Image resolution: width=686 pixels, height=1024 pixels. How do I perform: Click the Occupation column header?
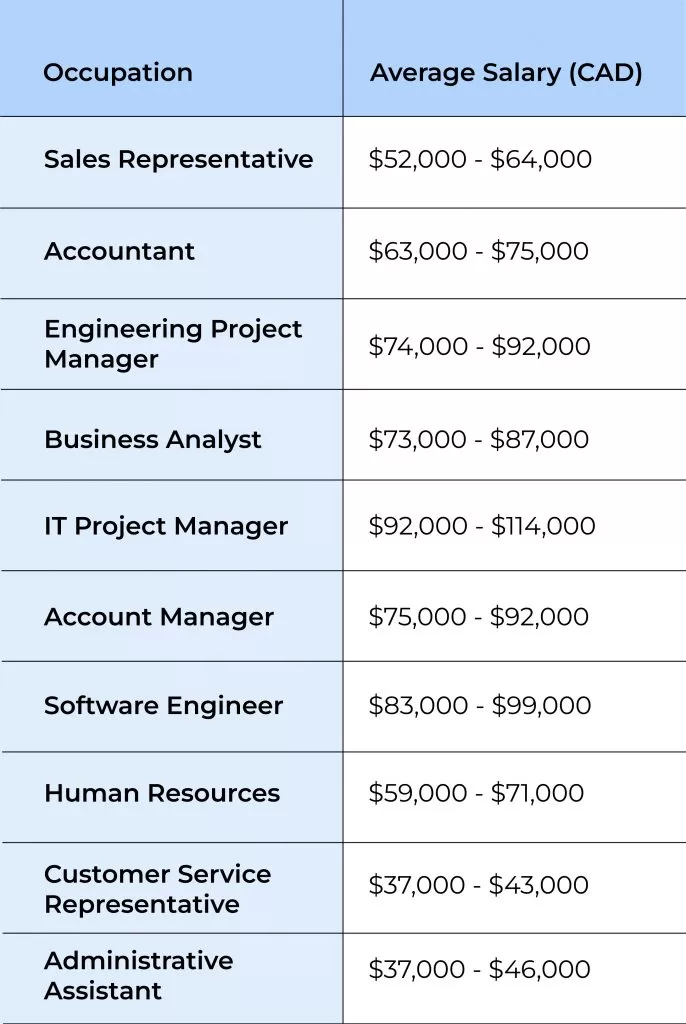[x=118, y=73]
